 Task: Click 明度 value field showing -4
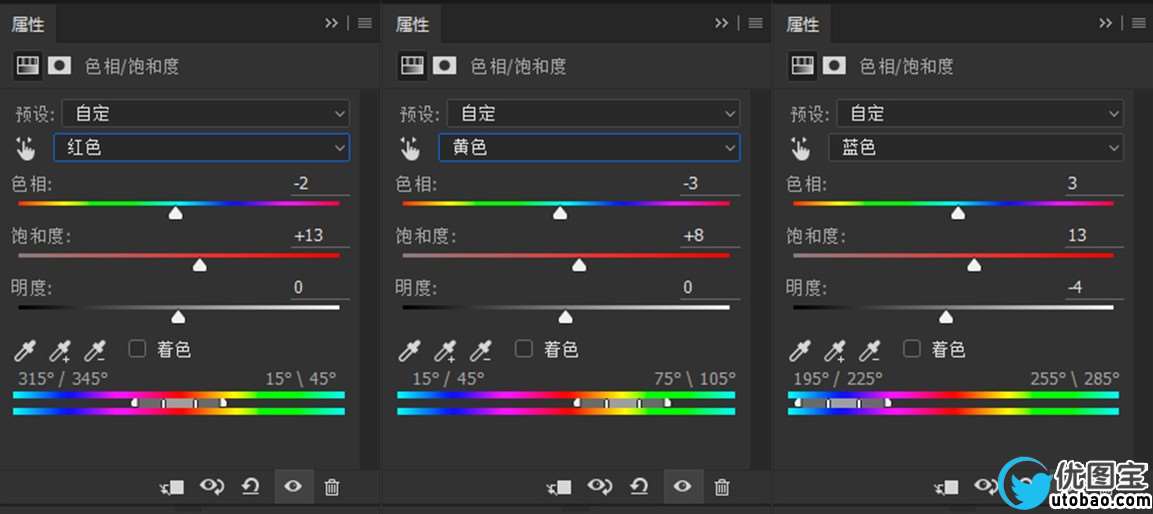coord(1094,288)
